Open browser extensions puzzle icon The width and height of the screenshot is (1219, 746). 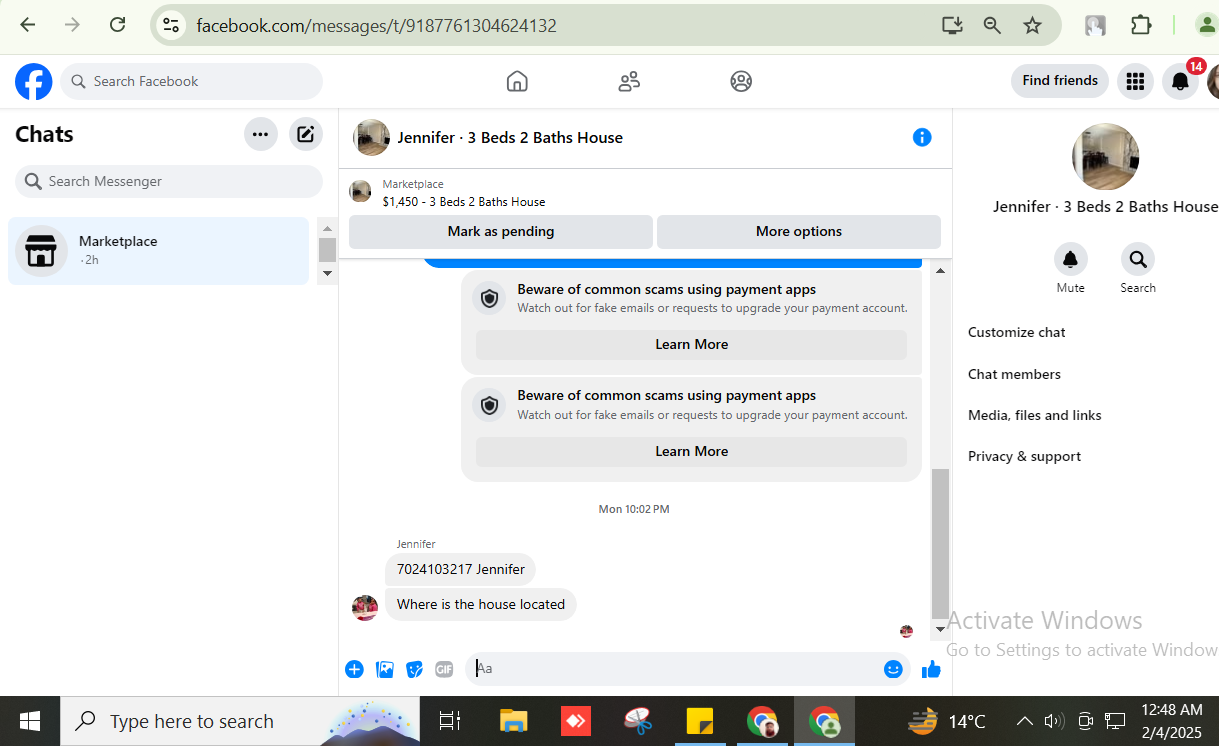click(x=1141, y=25)
